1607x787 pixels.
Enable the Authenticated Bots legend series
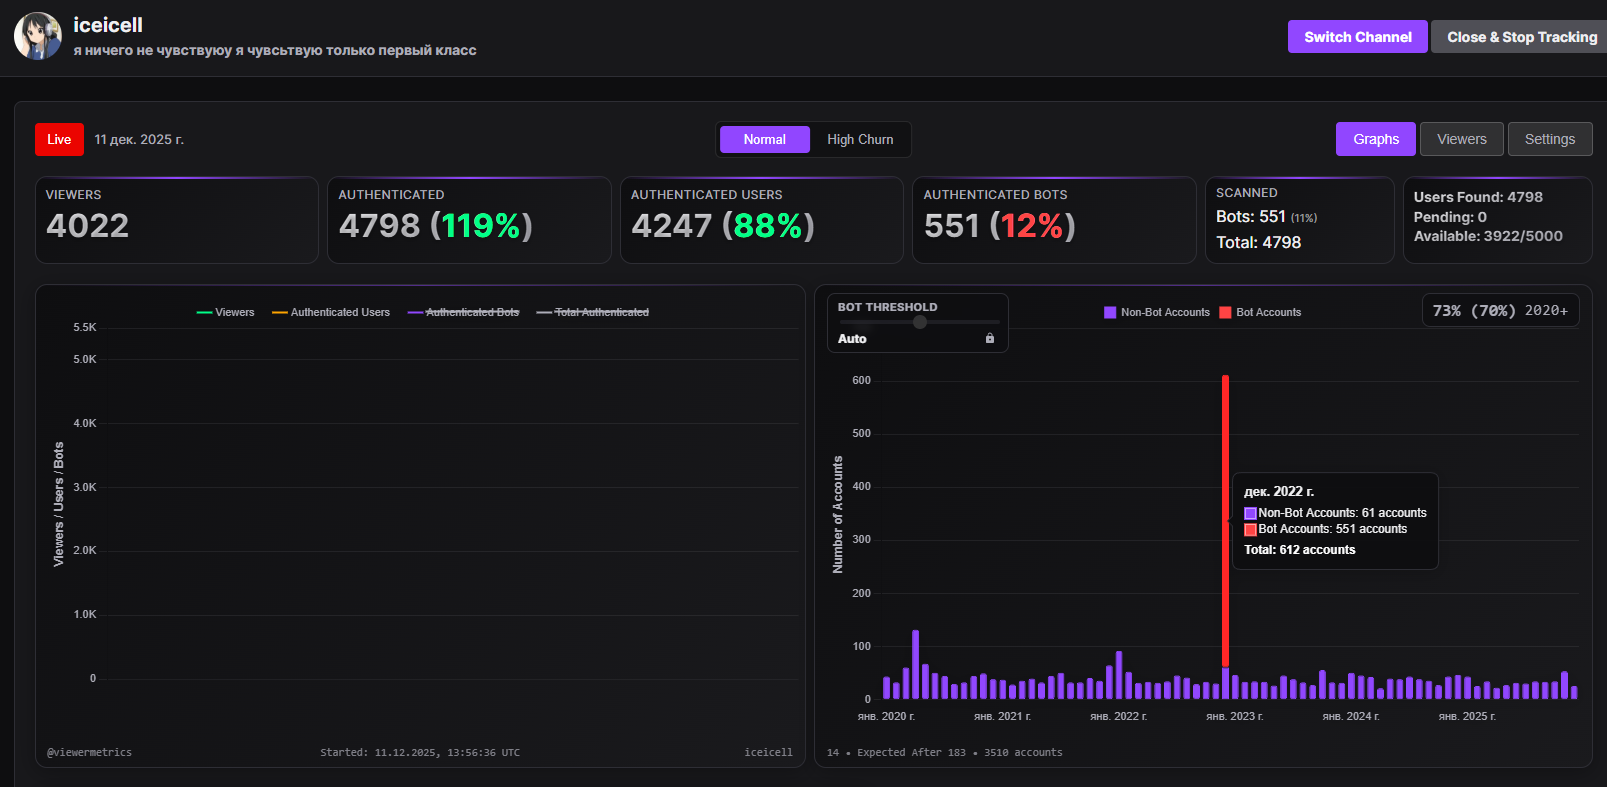pos(464,312)
